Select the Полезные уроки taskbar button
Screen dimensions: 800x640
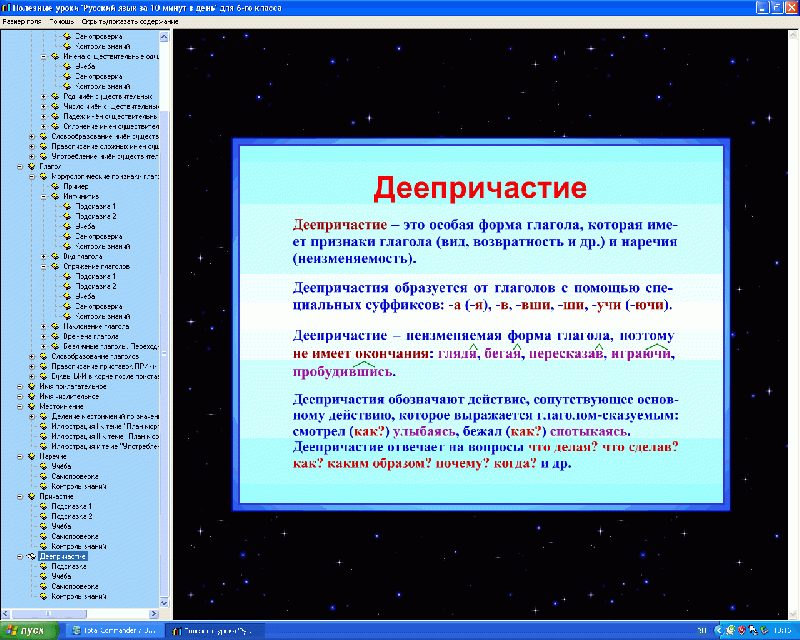tap(213, 631)
